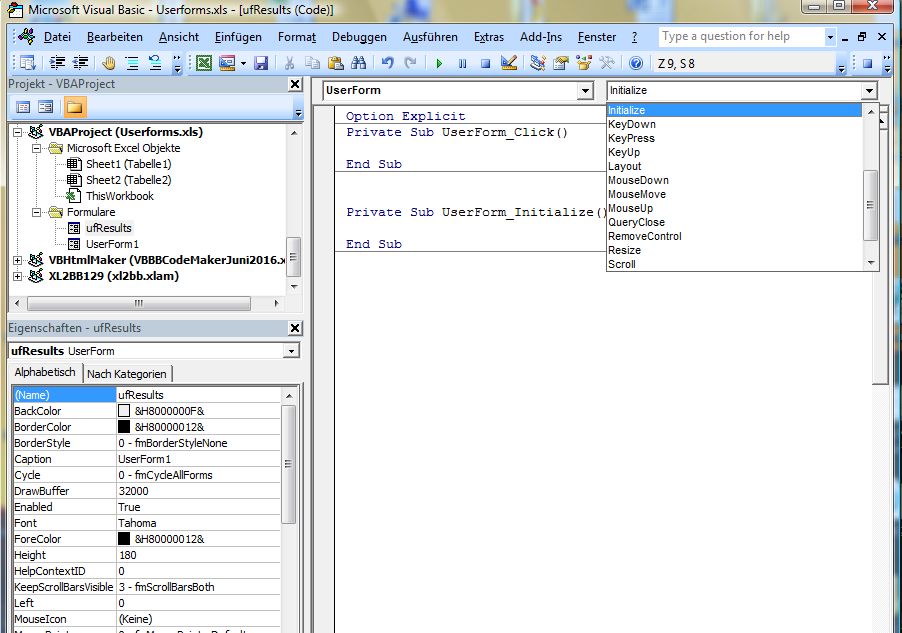Click the Height property row
Viewport: 902px width, 633px height.
tap(147, 555)
